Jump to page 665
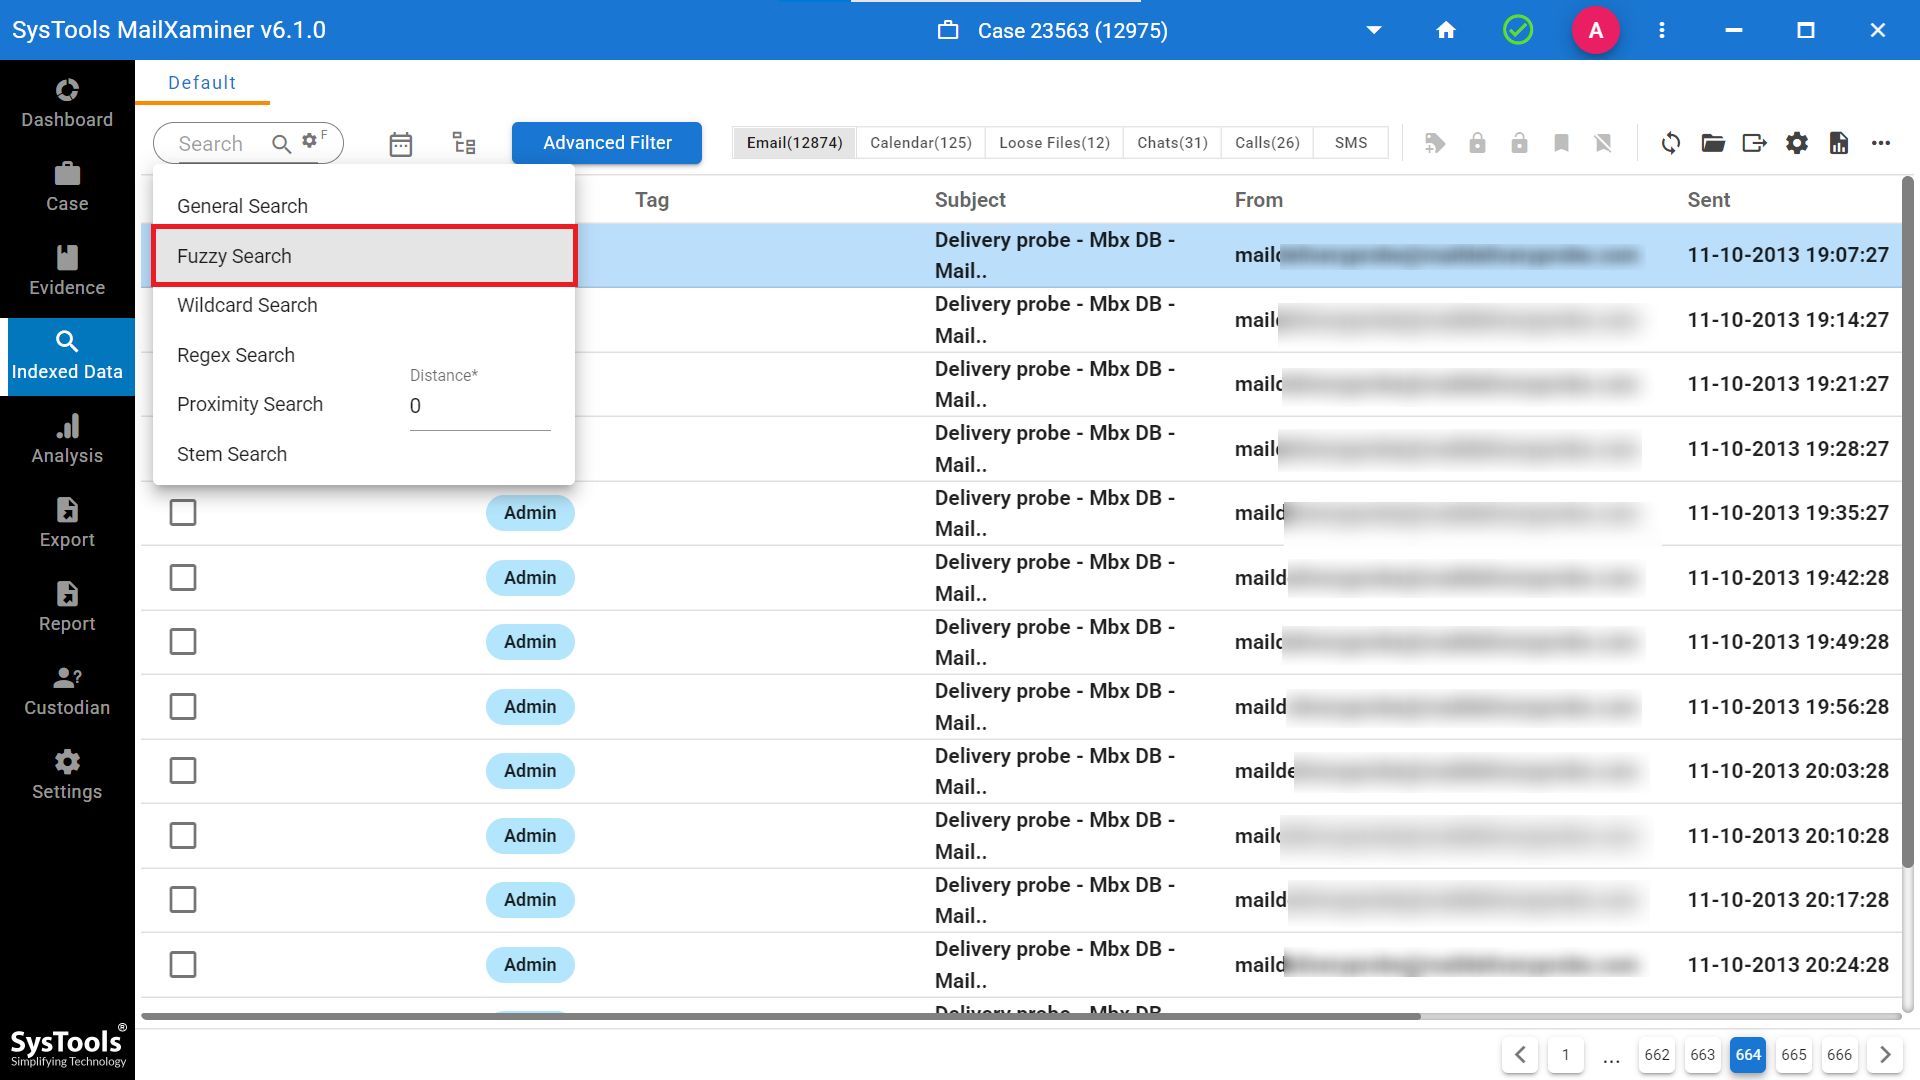 [1794, 1055]
